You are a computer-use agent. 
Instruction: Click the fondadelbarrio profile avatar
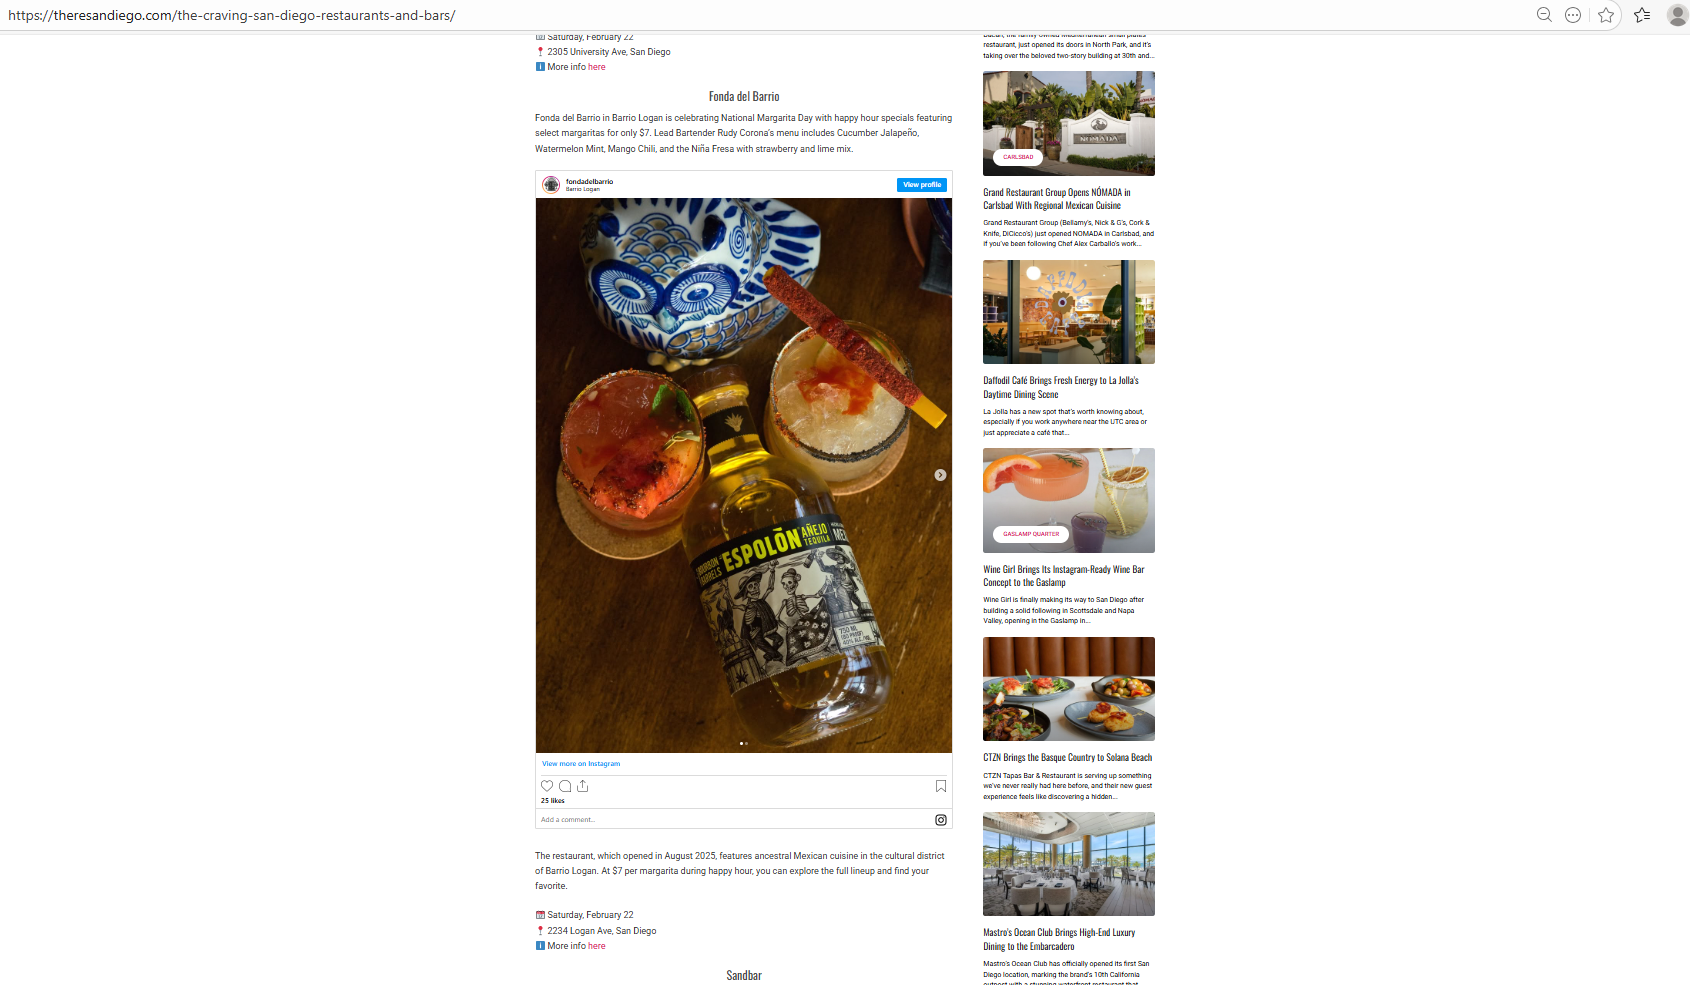click(x=551, y=185)
